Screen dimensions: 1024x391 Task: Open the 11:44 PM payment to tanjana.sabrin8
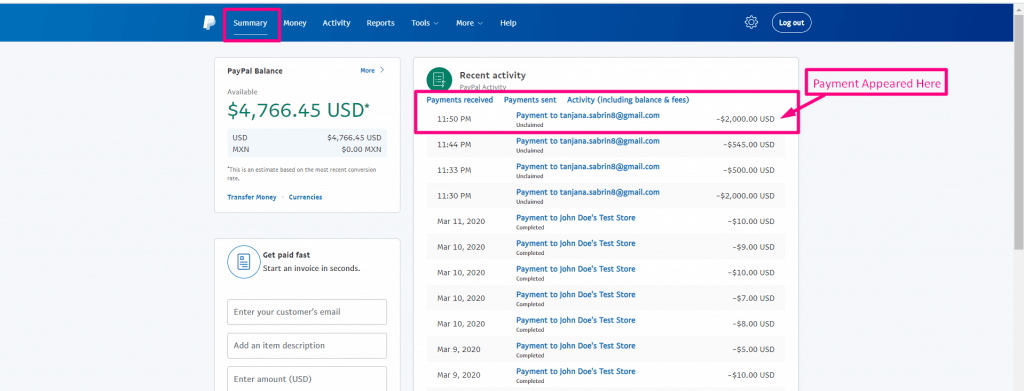point(588,141)
